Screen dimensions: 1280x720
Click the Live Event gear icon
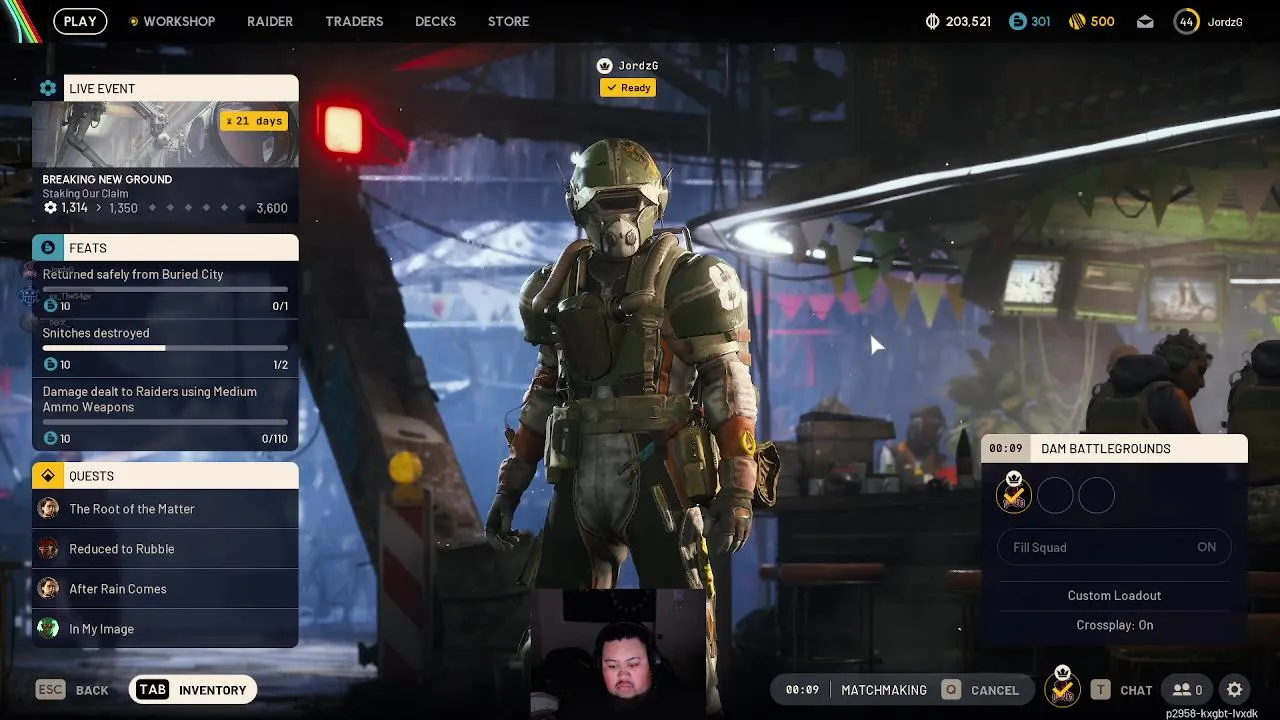[48, 88]
